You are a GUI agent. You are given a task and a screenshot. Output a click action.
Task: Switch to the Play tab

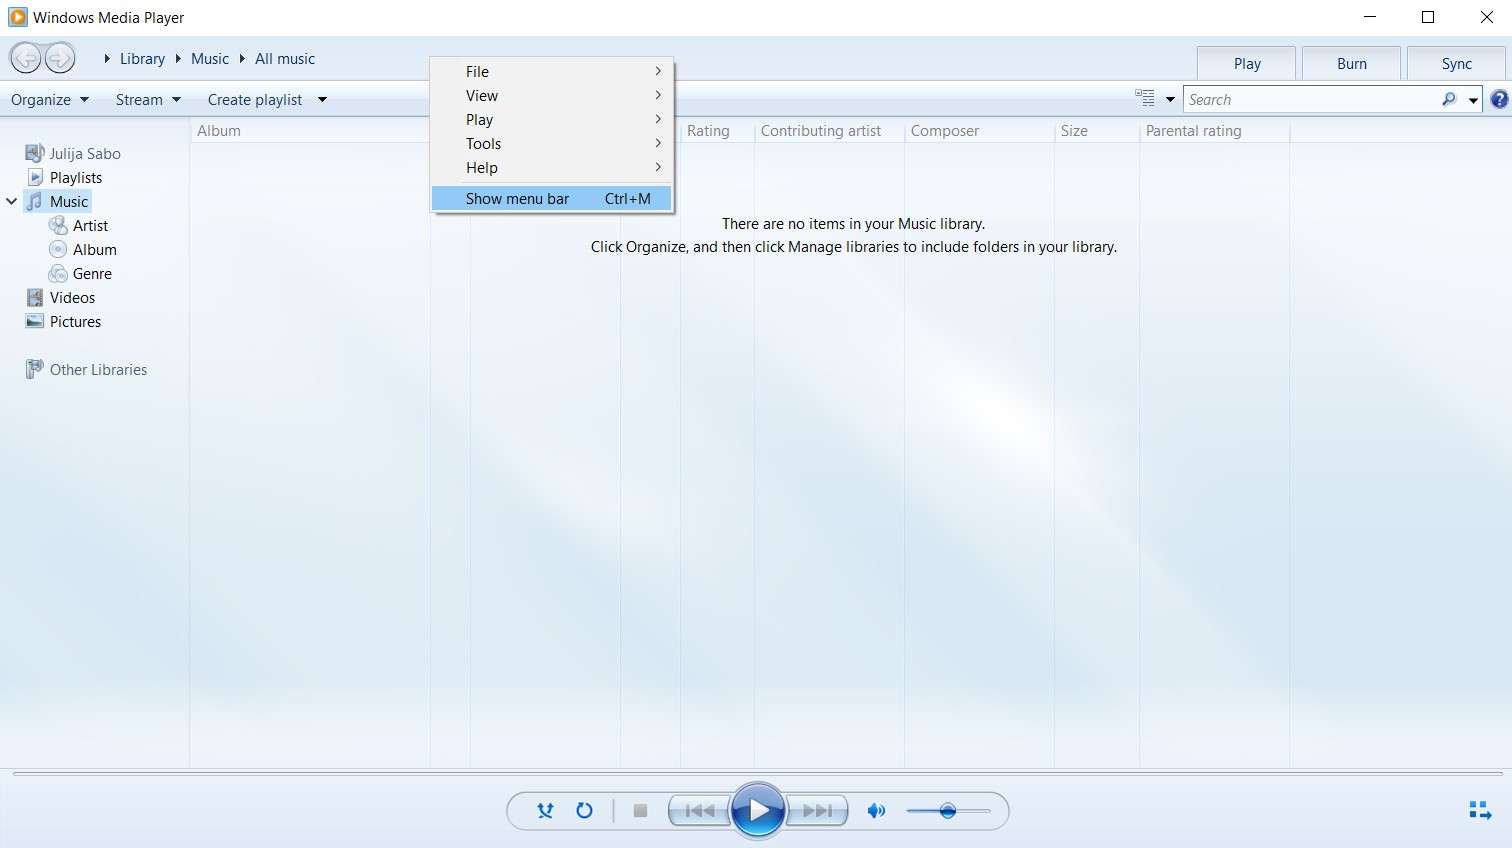point(1246,63)
